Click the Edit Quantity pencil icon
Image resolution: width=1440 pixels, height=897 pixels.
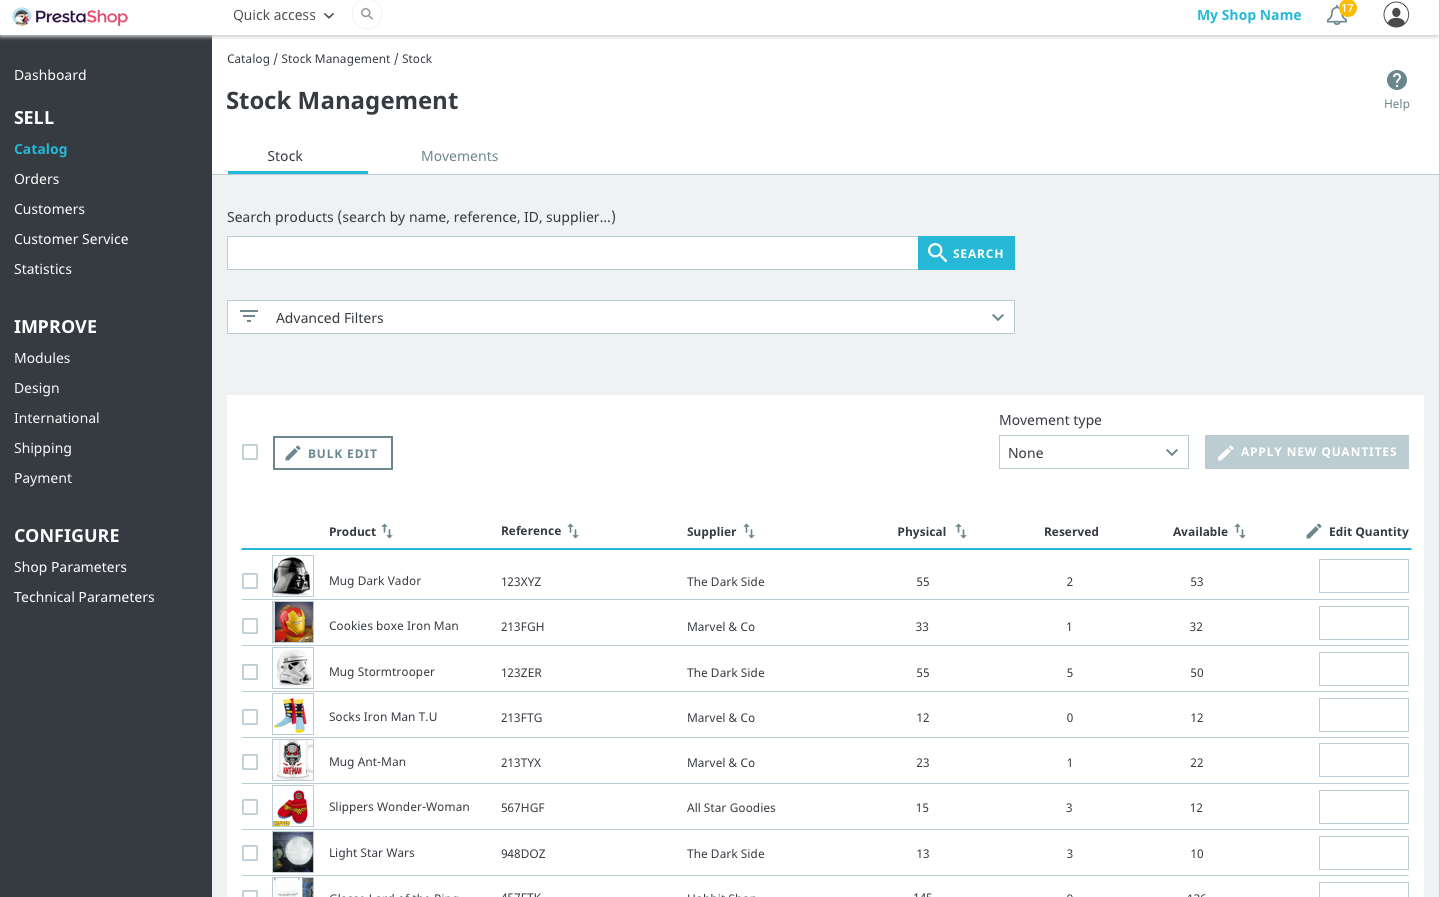[1314, 531]
